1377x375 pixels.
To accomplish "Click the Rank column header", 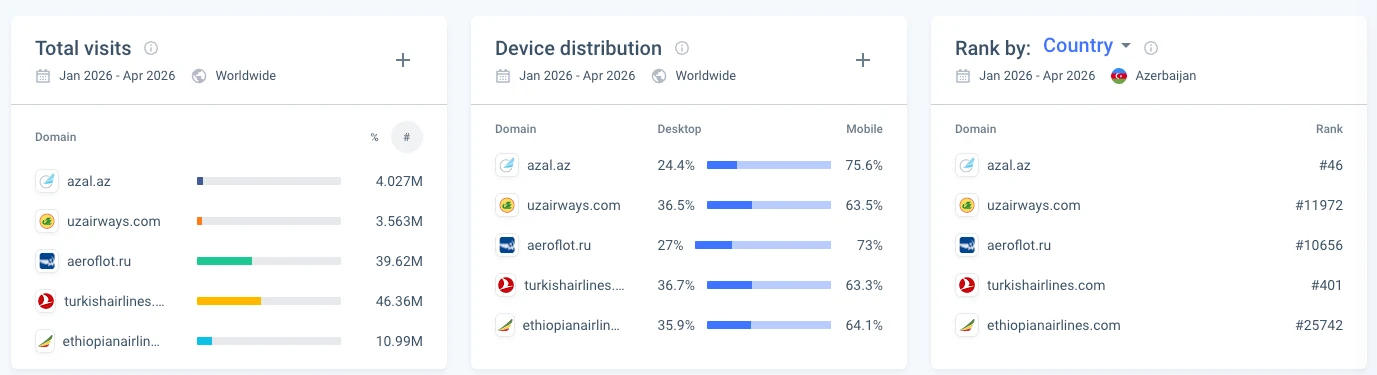I will click(x=1330, y=129).
